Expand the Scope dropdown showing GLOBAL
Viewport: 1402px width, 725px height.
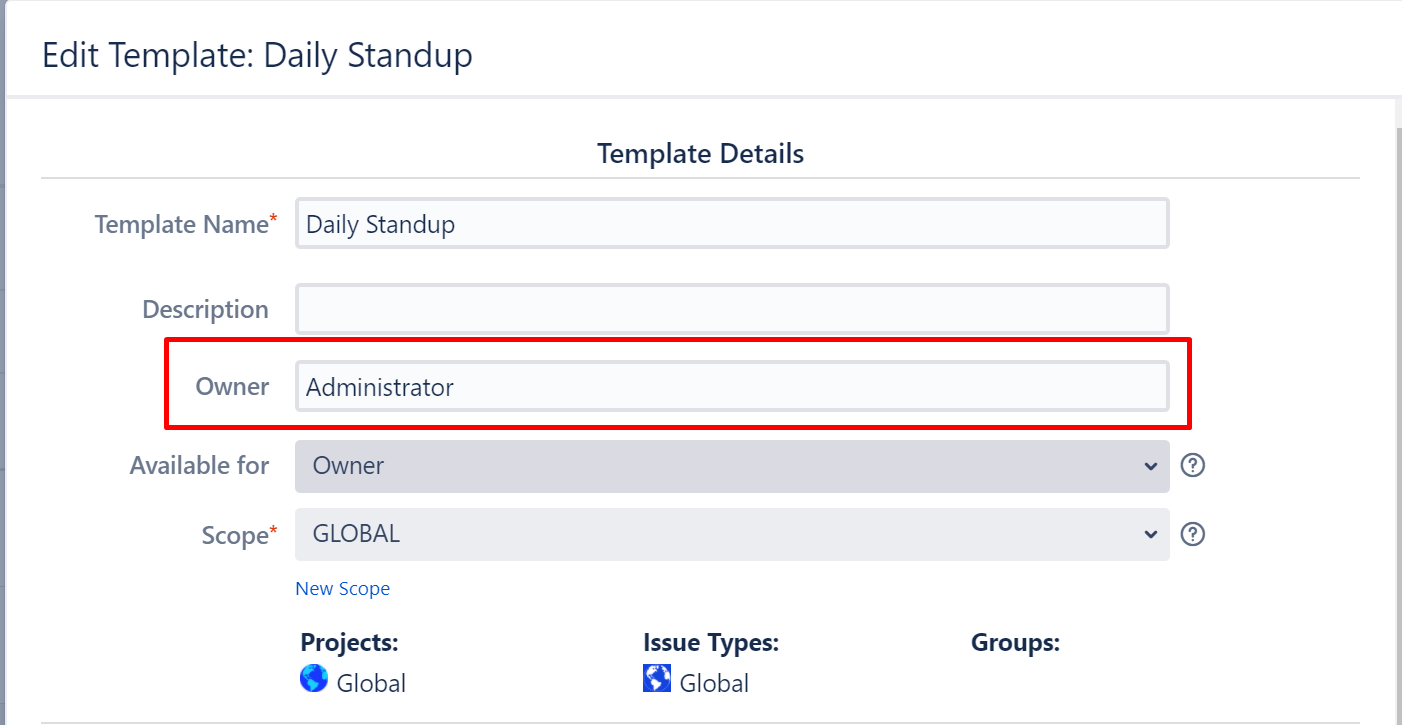731,535
